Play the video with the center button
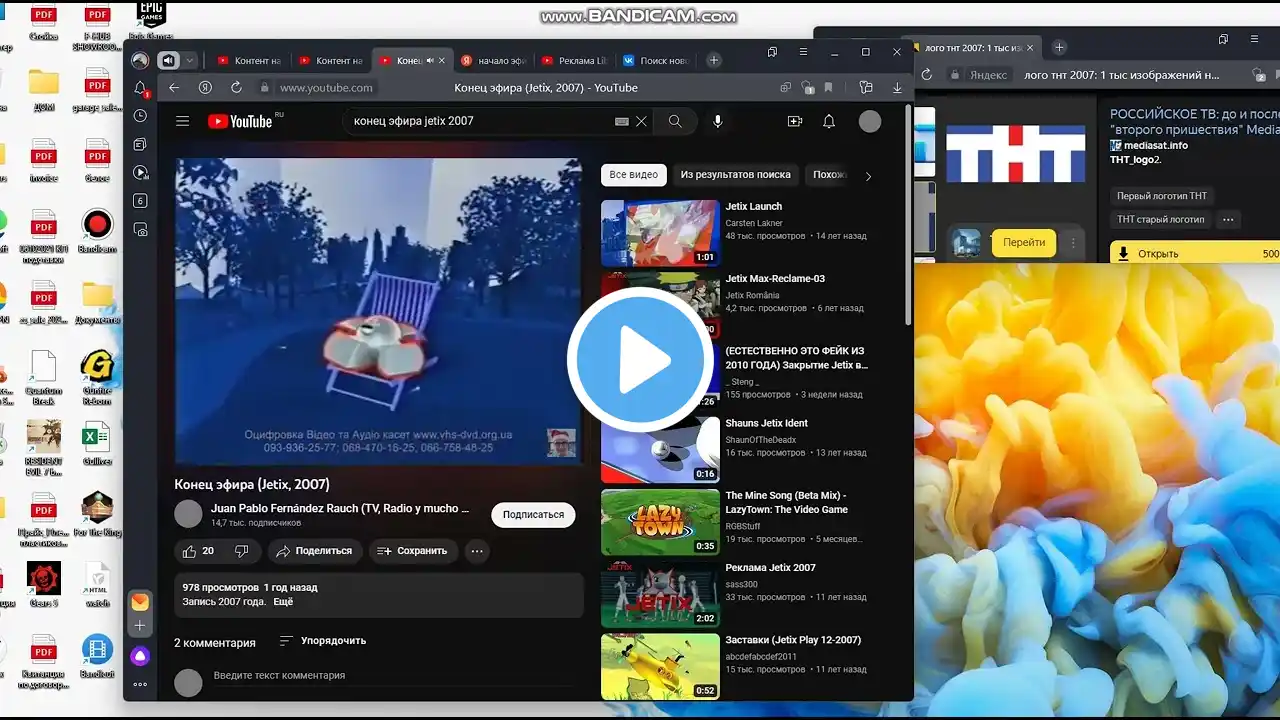 coord(640,360)
